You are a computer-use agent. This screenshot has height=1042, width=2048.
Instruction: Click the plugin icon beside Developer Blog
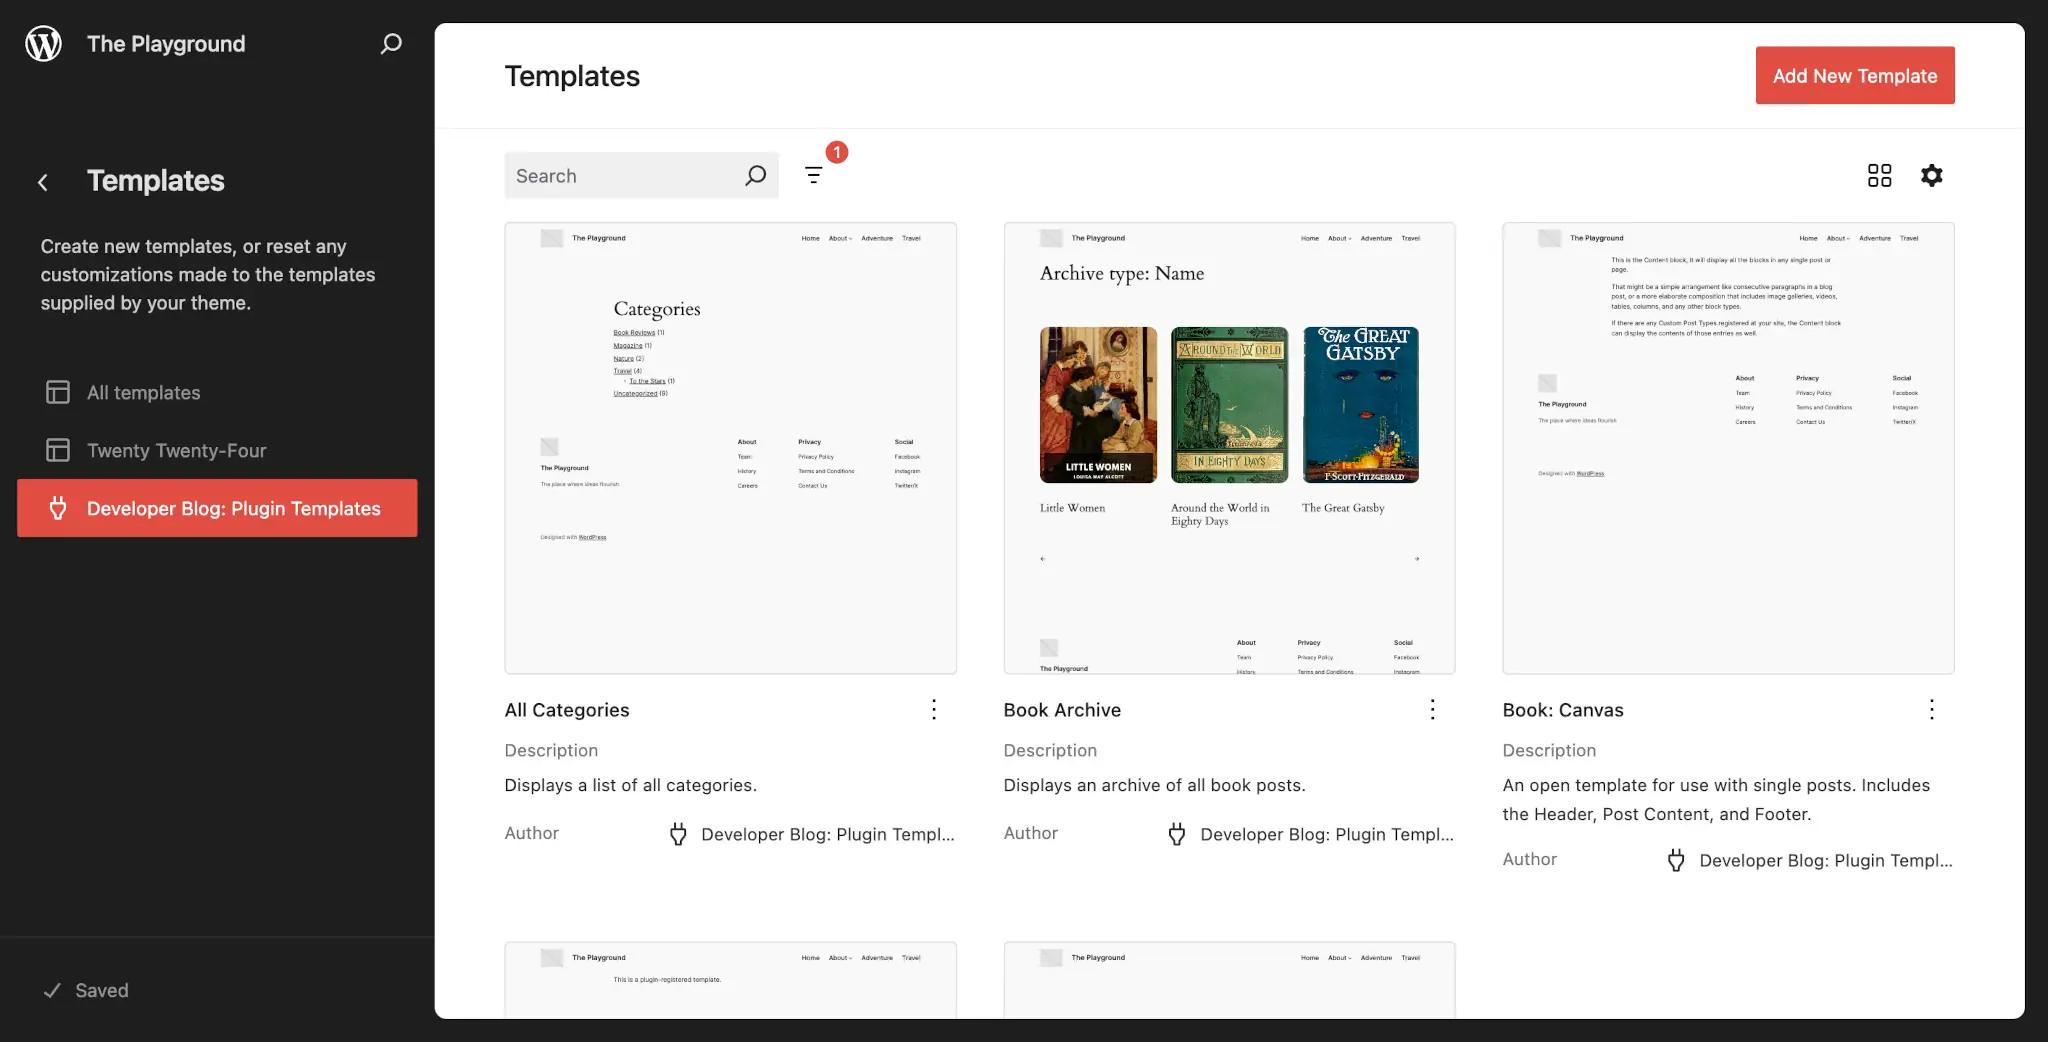(x=58, y=508)
